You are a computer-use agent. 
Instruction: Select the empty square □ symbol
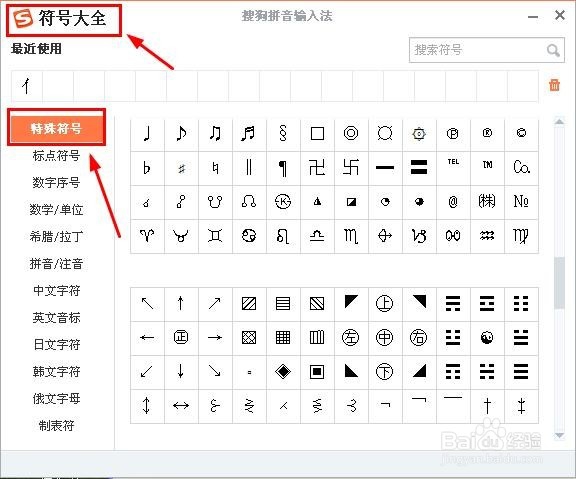[x=317, y=133]
